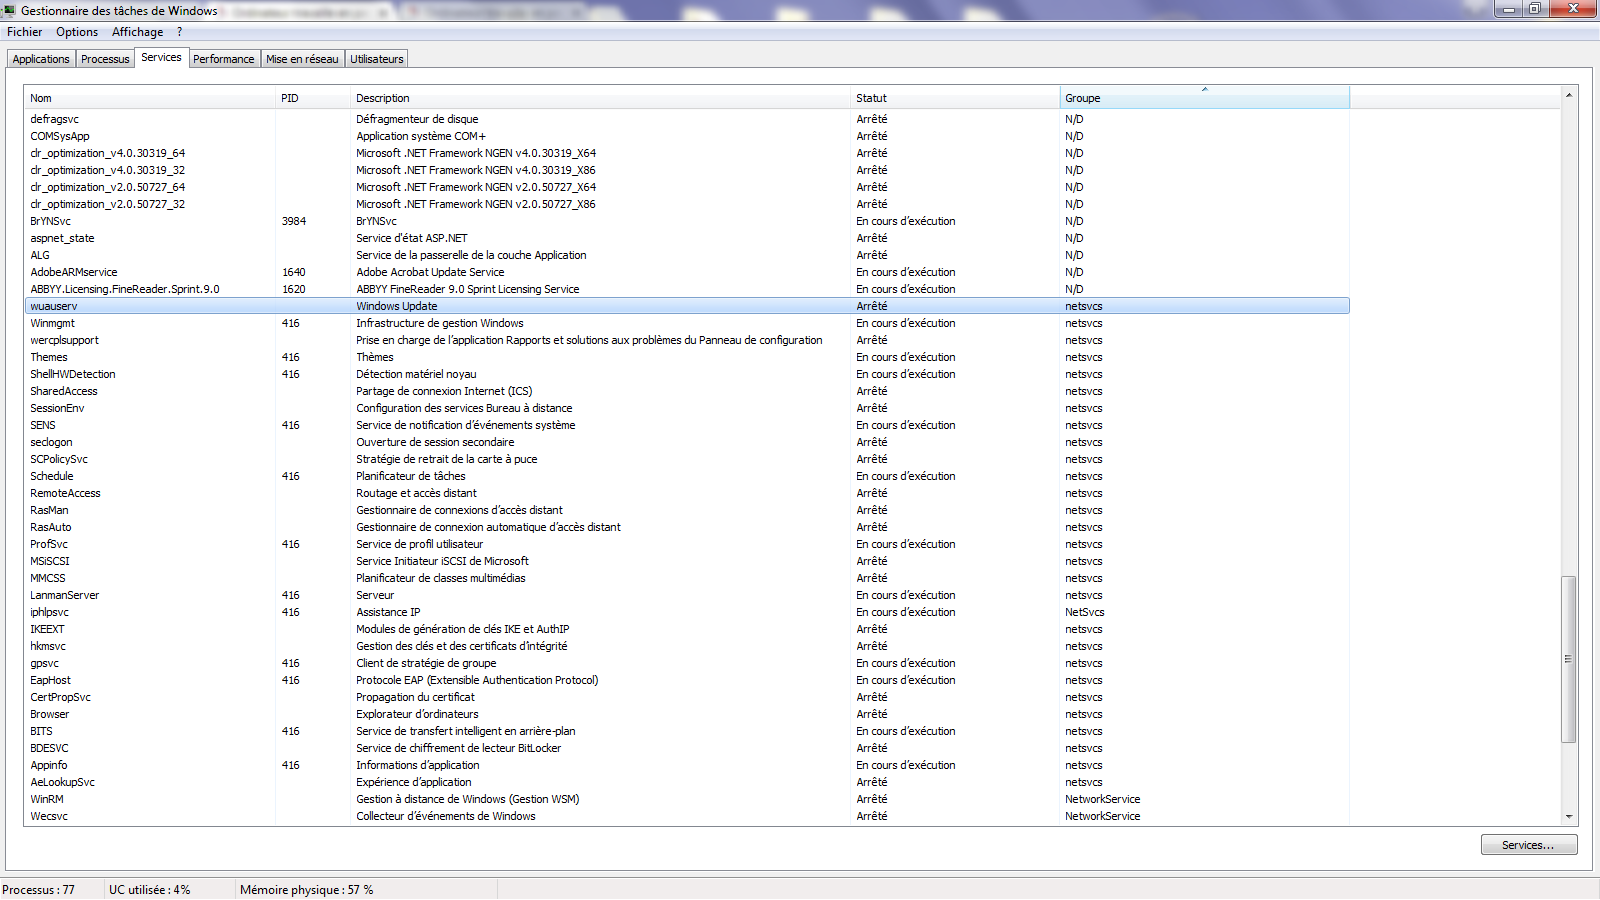Select the iphlpsvc service

click(x=687, y=612)
